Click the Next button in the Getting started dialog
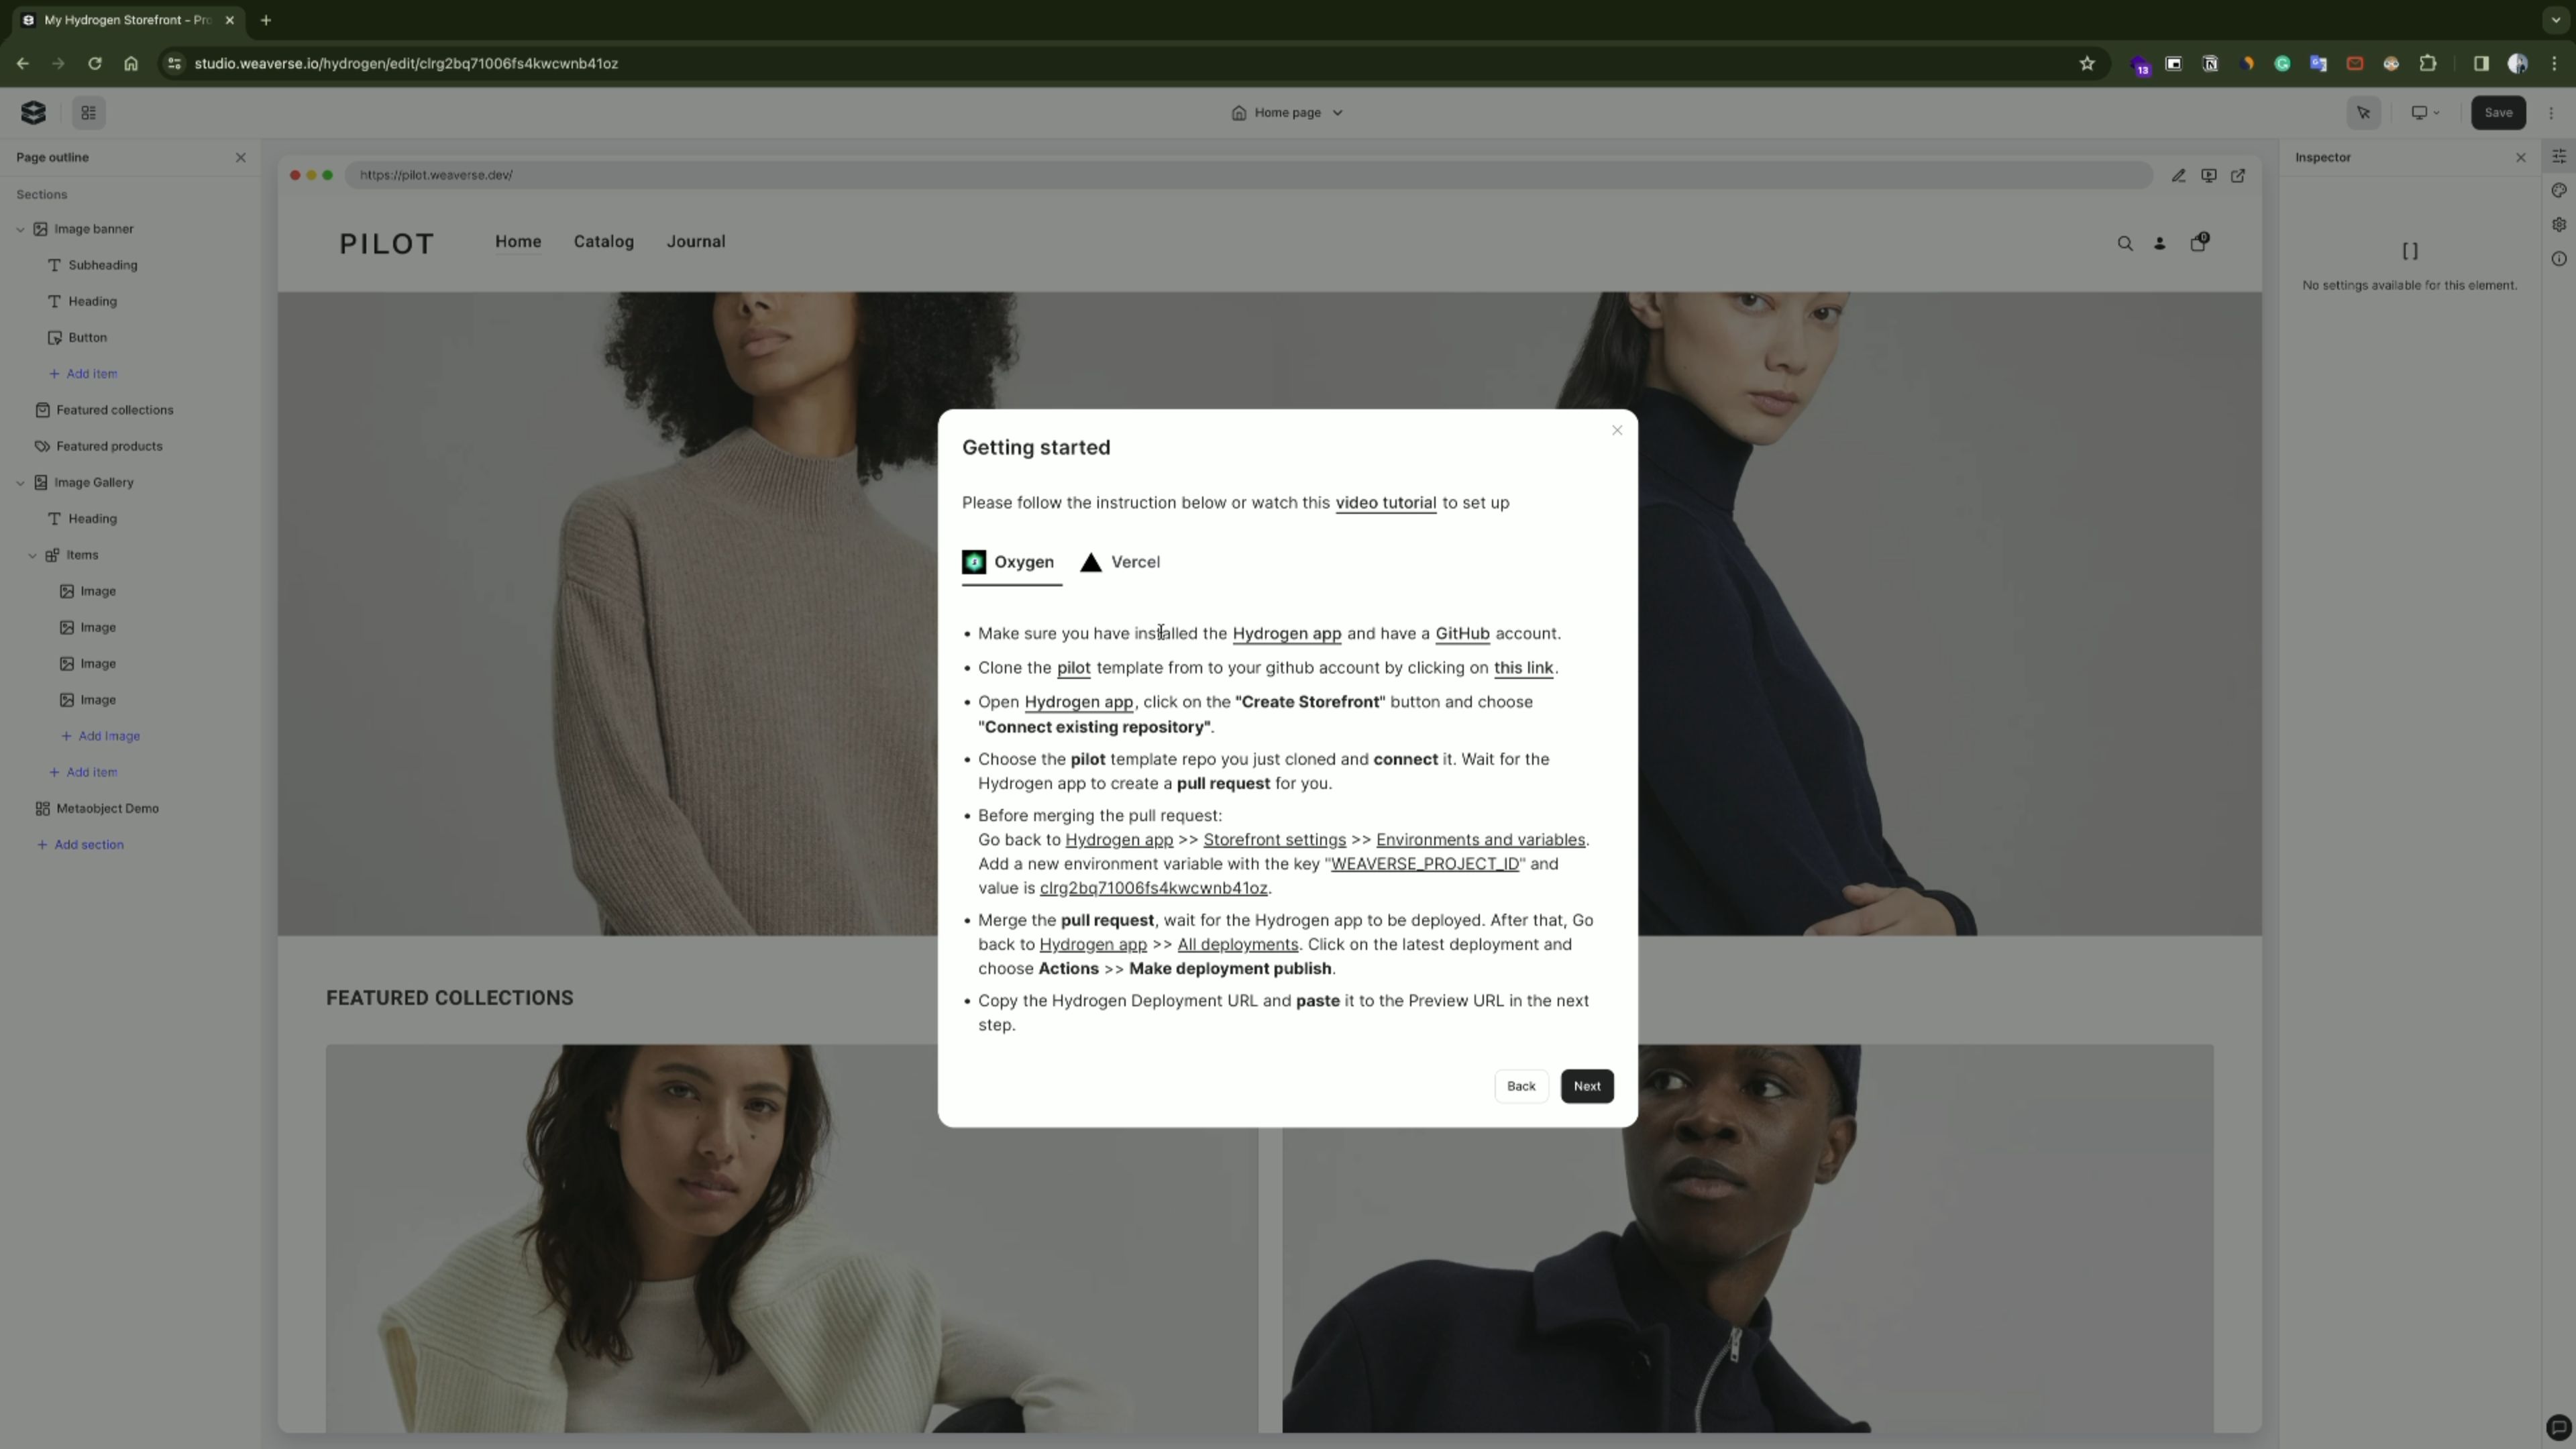This screenshot has height=1449, width=2576. click(1586, 1086)
